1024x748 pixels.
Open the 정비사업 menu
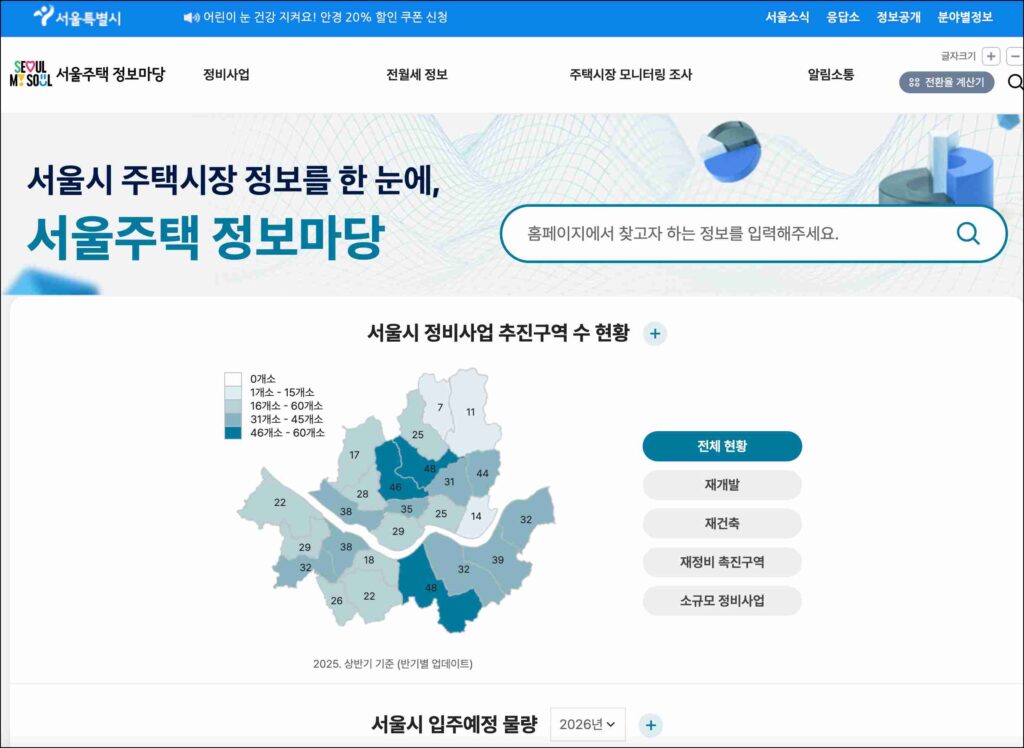pyautogui.click(x=226, y=74)
